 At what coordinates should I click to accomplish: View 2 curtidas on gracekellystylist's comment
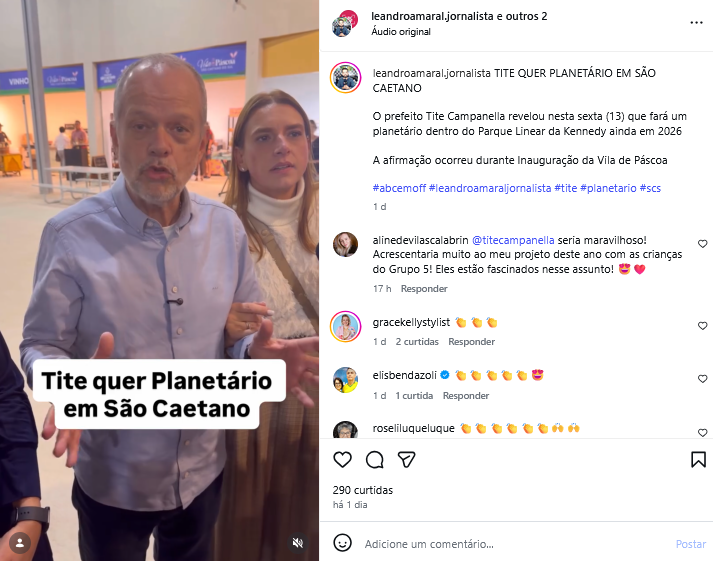417,341
